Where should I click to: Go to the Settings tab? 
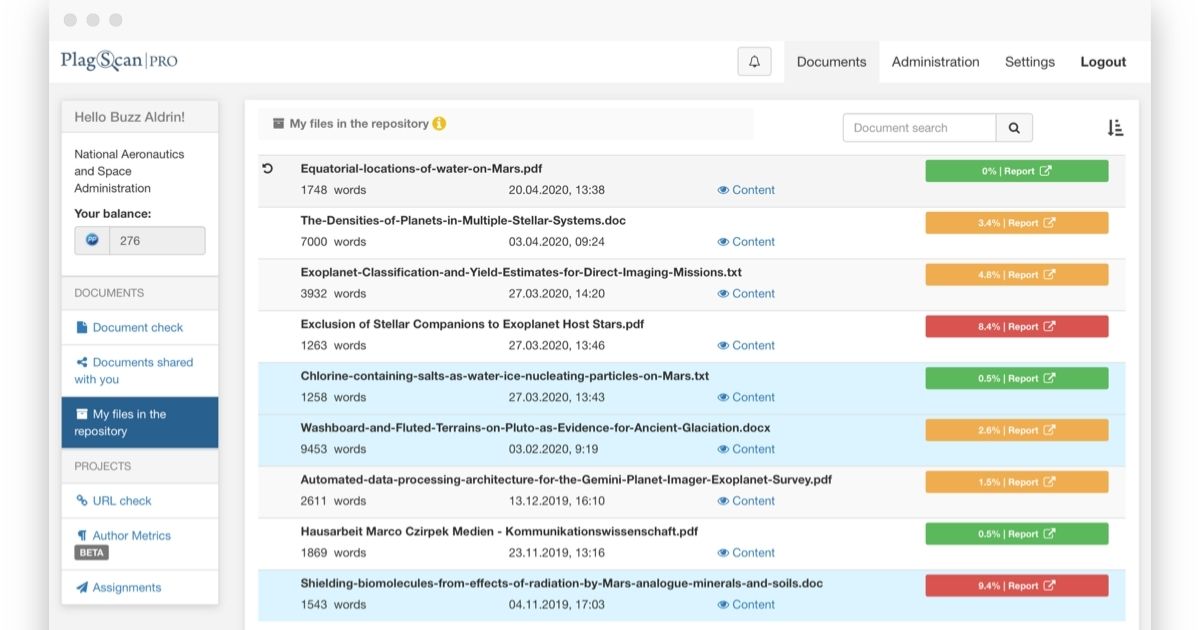(1029, 62)
